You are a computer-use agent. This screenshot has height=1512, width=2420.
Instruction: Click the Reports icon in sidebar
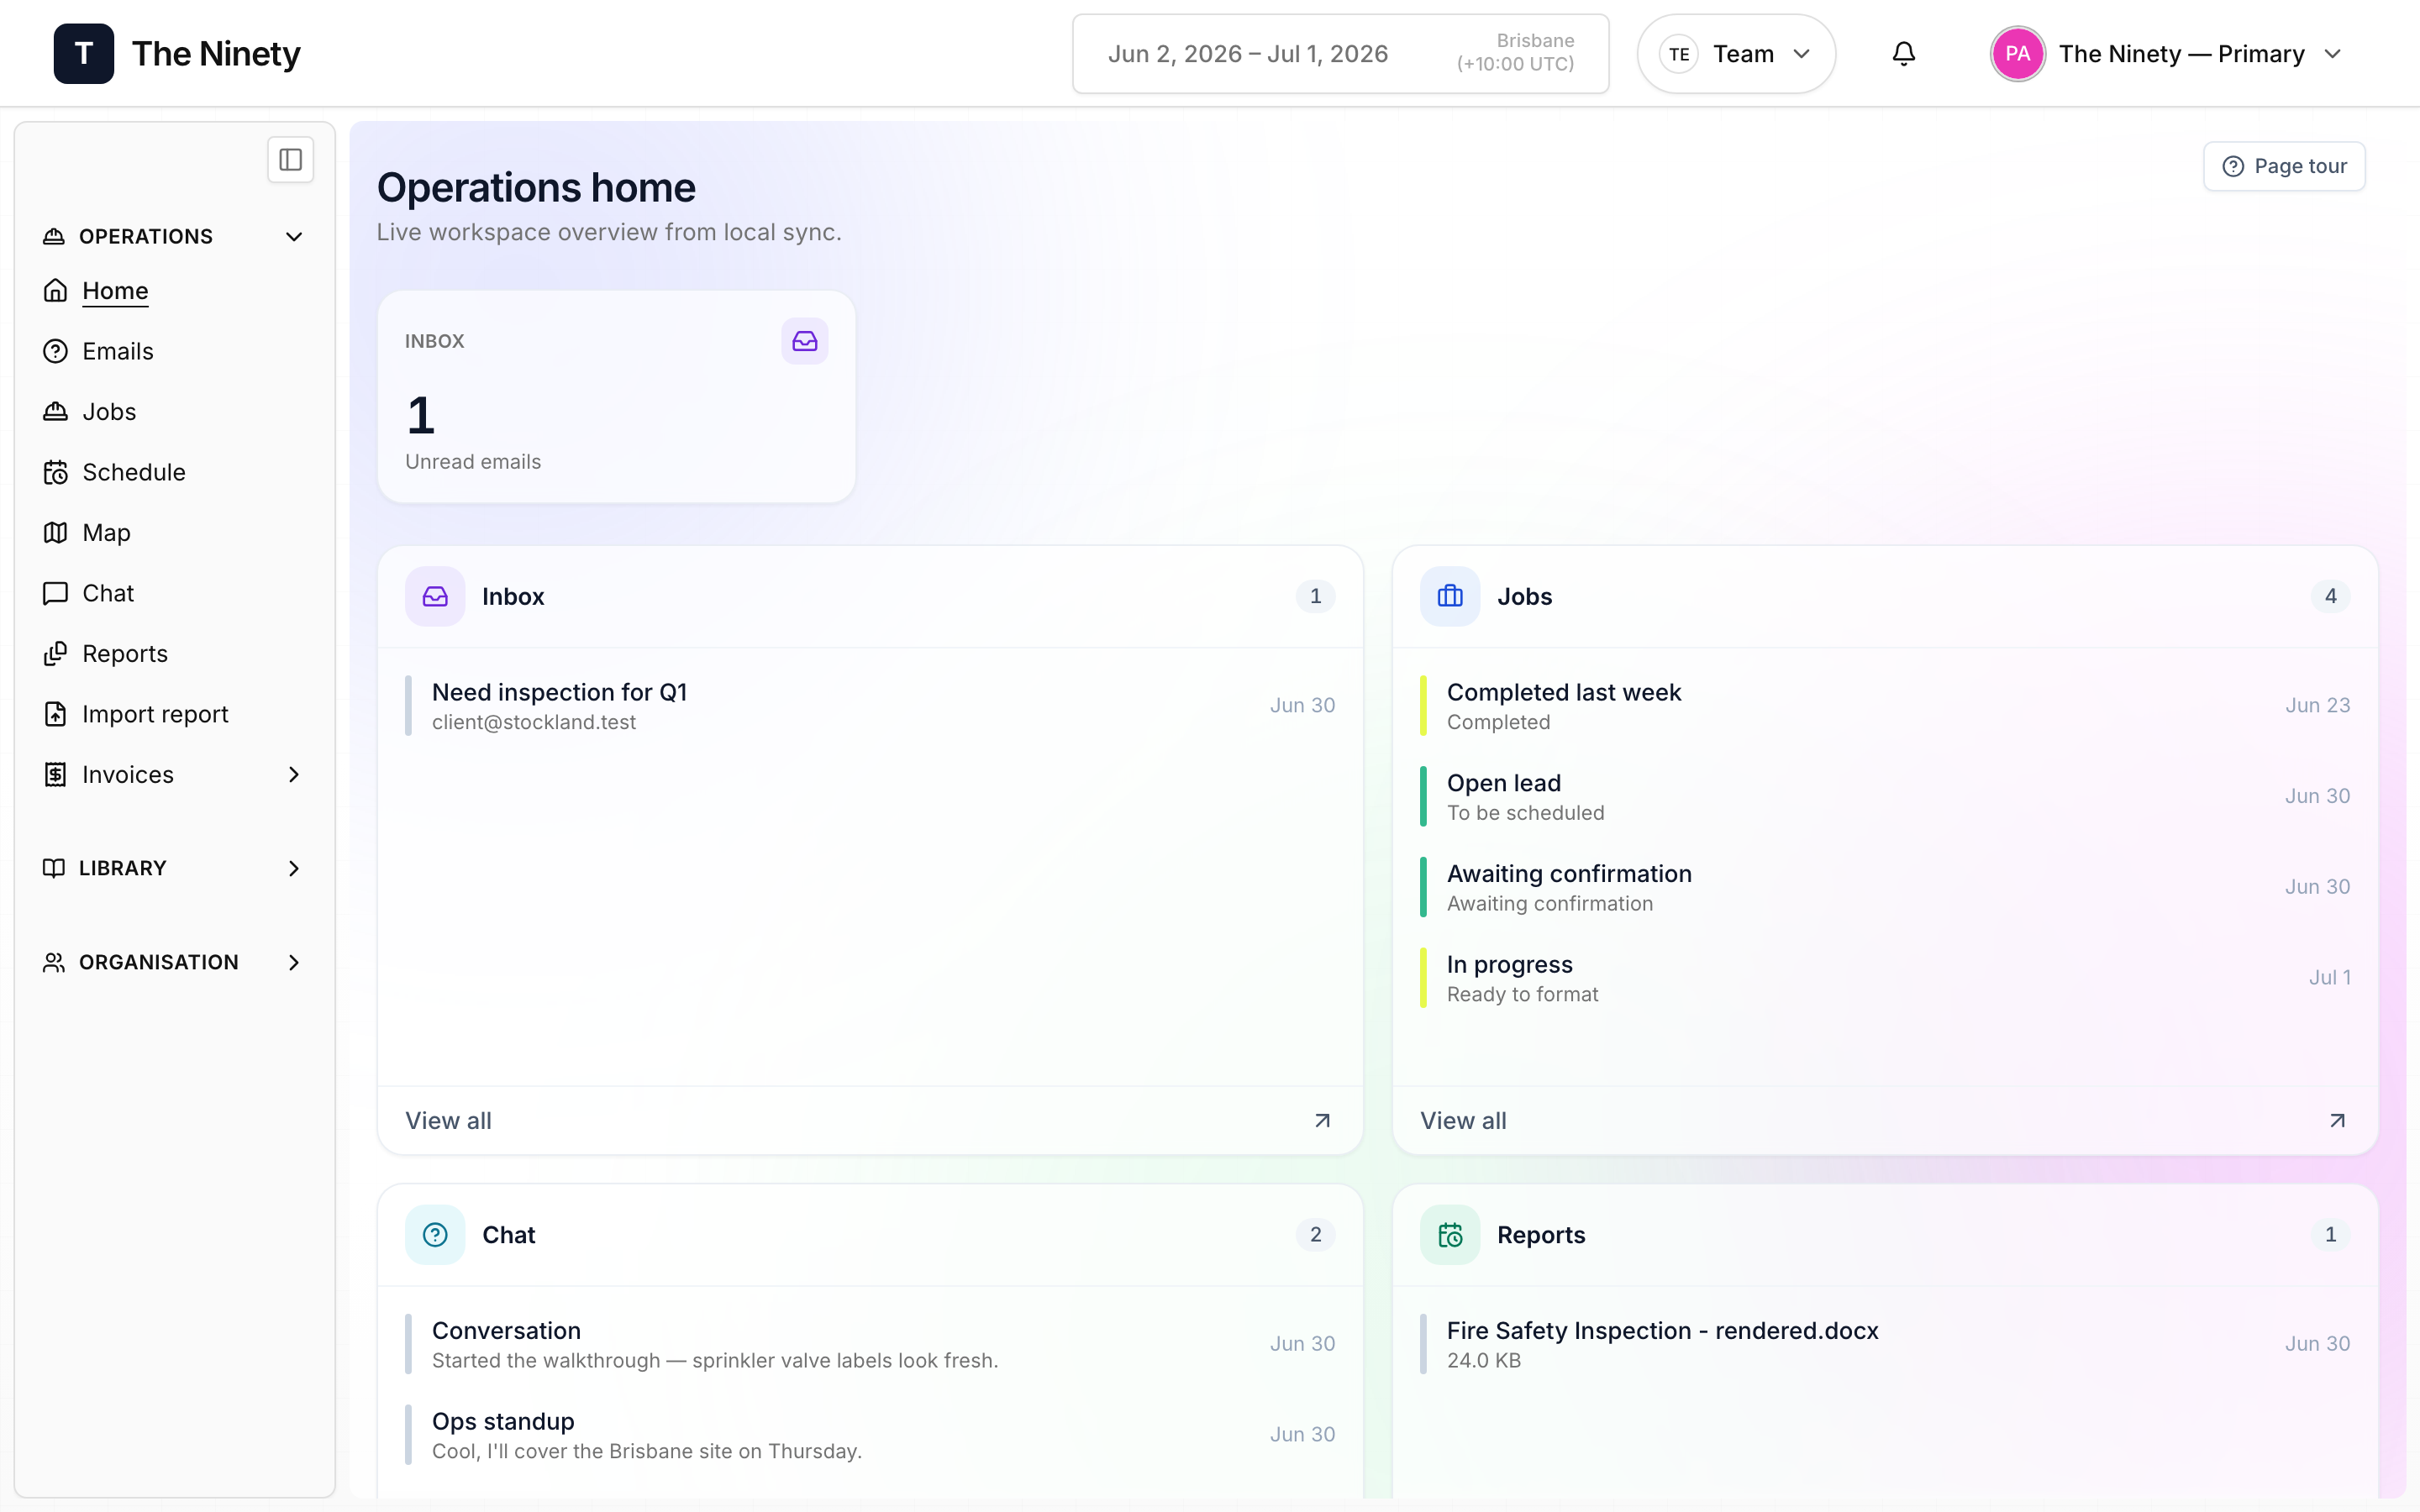click(x=55, y=654)
